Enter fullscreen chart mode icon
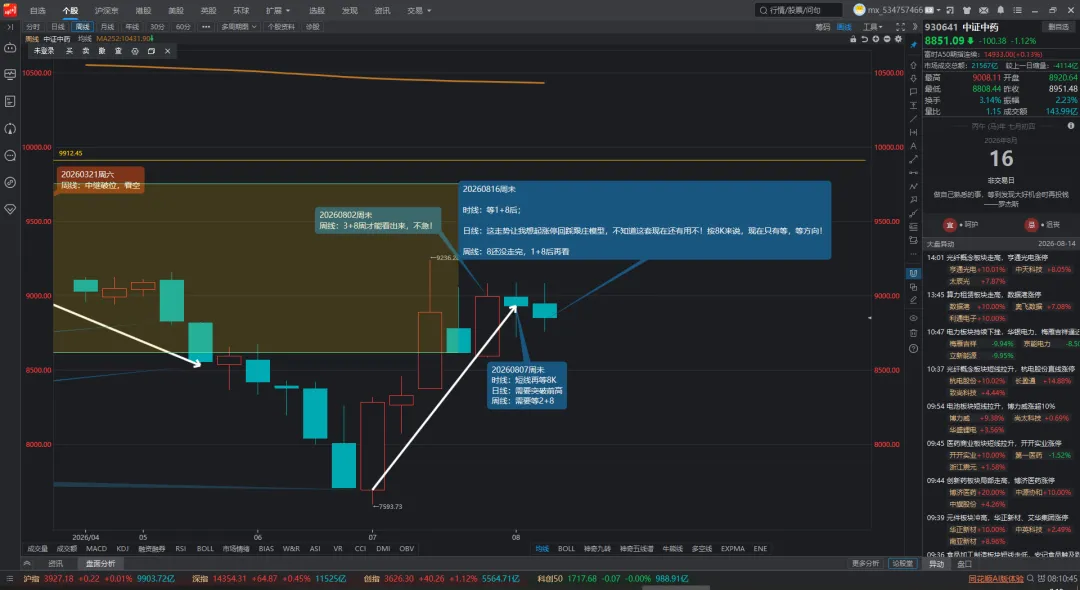This screenshot has width=1080, height=590. [x=900, y=27]
